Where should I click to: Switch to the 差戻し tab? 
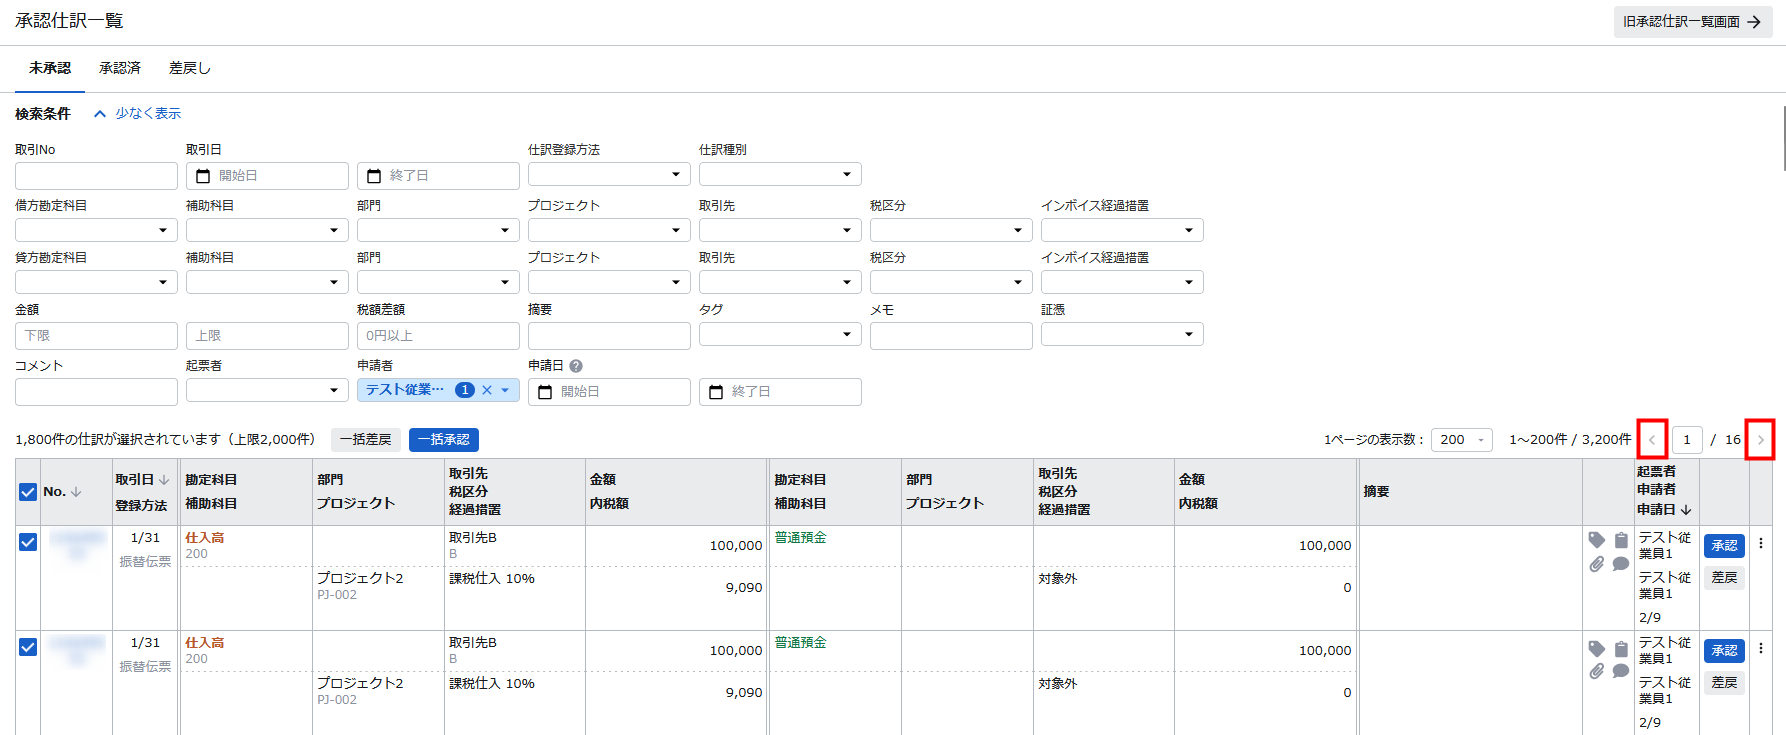[x=190, y=68]
